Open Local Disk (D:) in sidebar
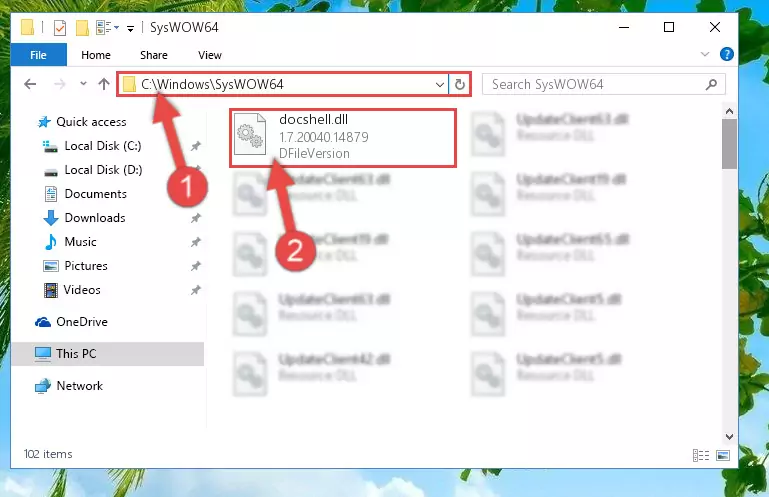 [93, 170]
